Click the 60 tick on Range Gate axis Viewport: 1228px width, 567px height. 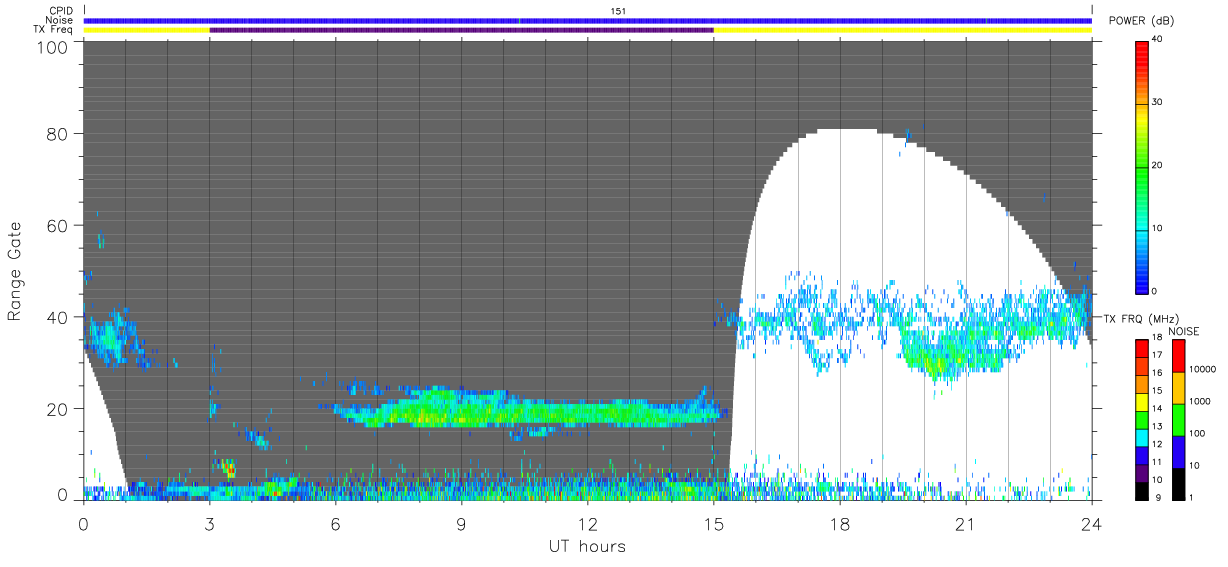pos(57,225)
